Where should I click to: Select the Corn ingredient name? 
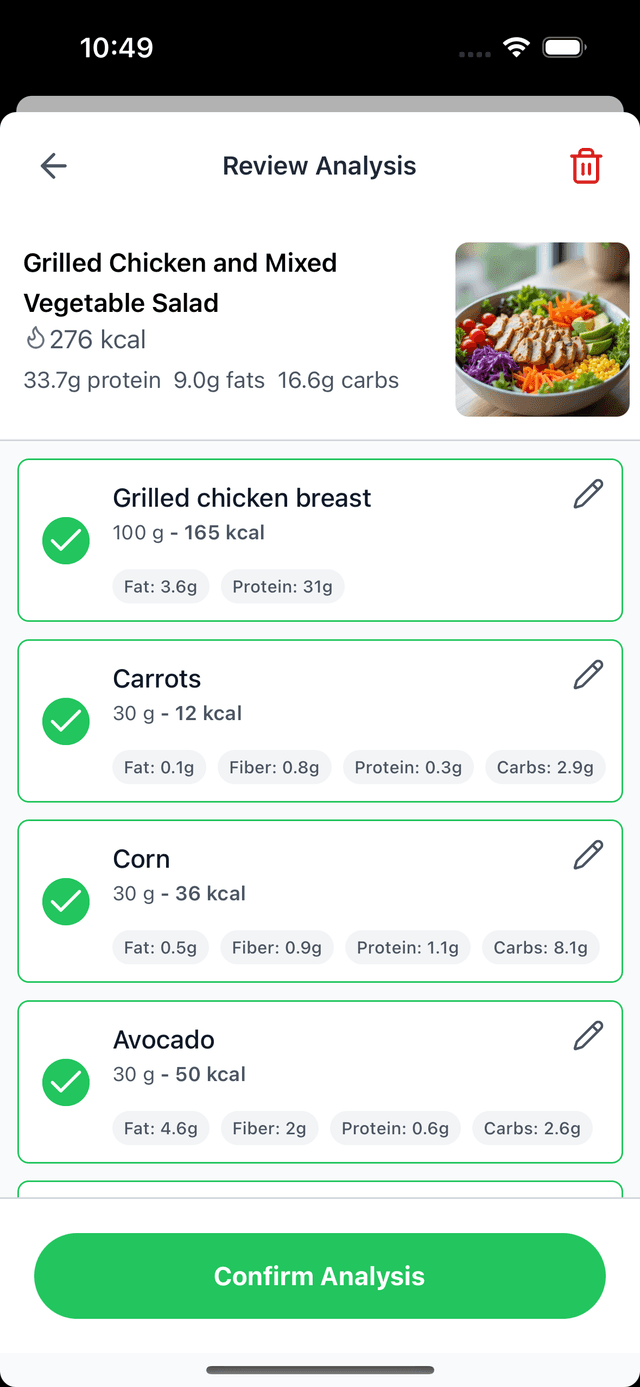point(141,859)
